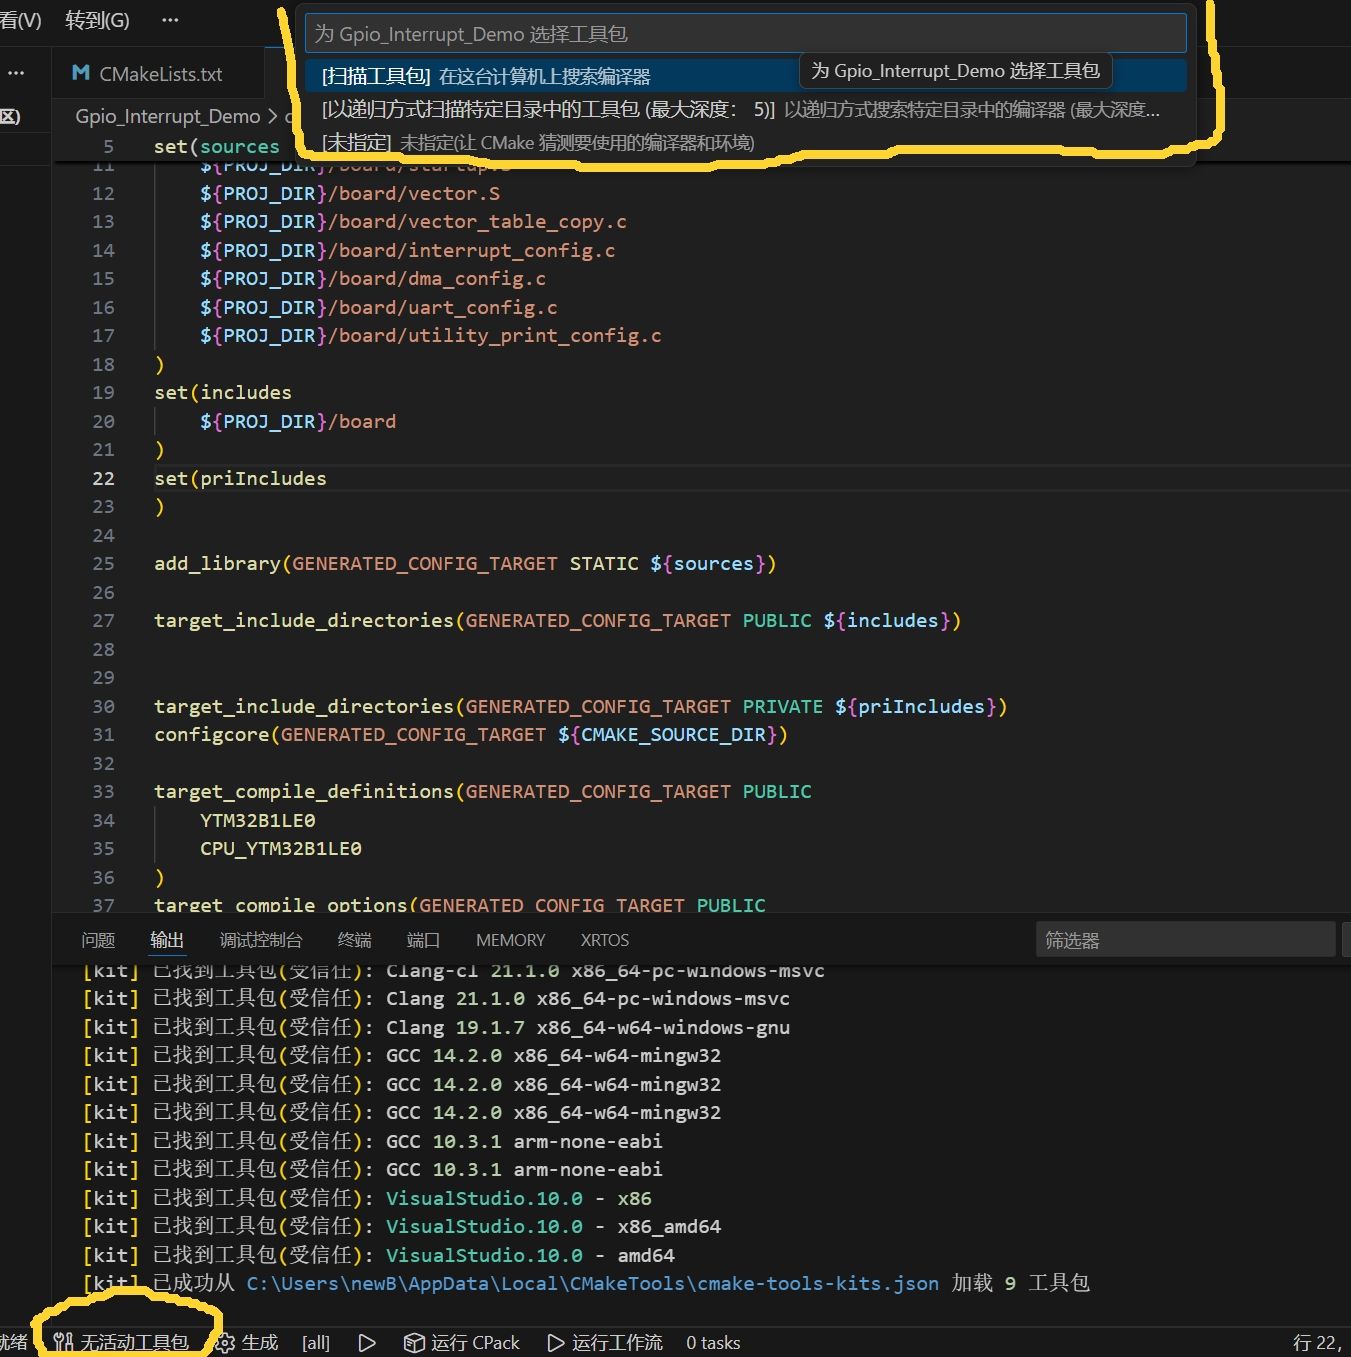
Task: Click the launch play triangle after [all]
Action: [367, 1342]
